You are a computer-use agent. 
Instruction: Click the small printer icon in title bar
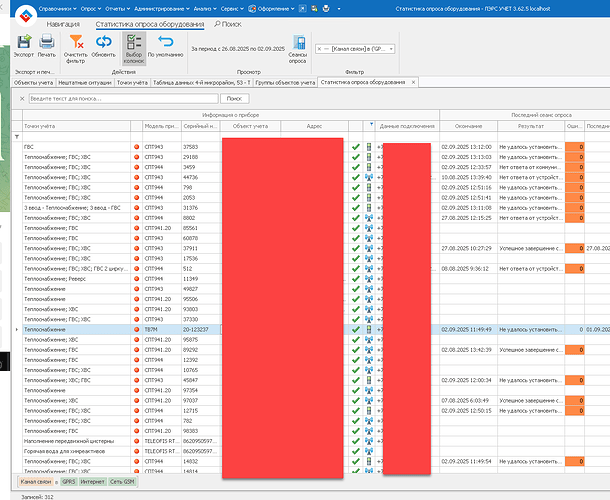pos(326,9)
